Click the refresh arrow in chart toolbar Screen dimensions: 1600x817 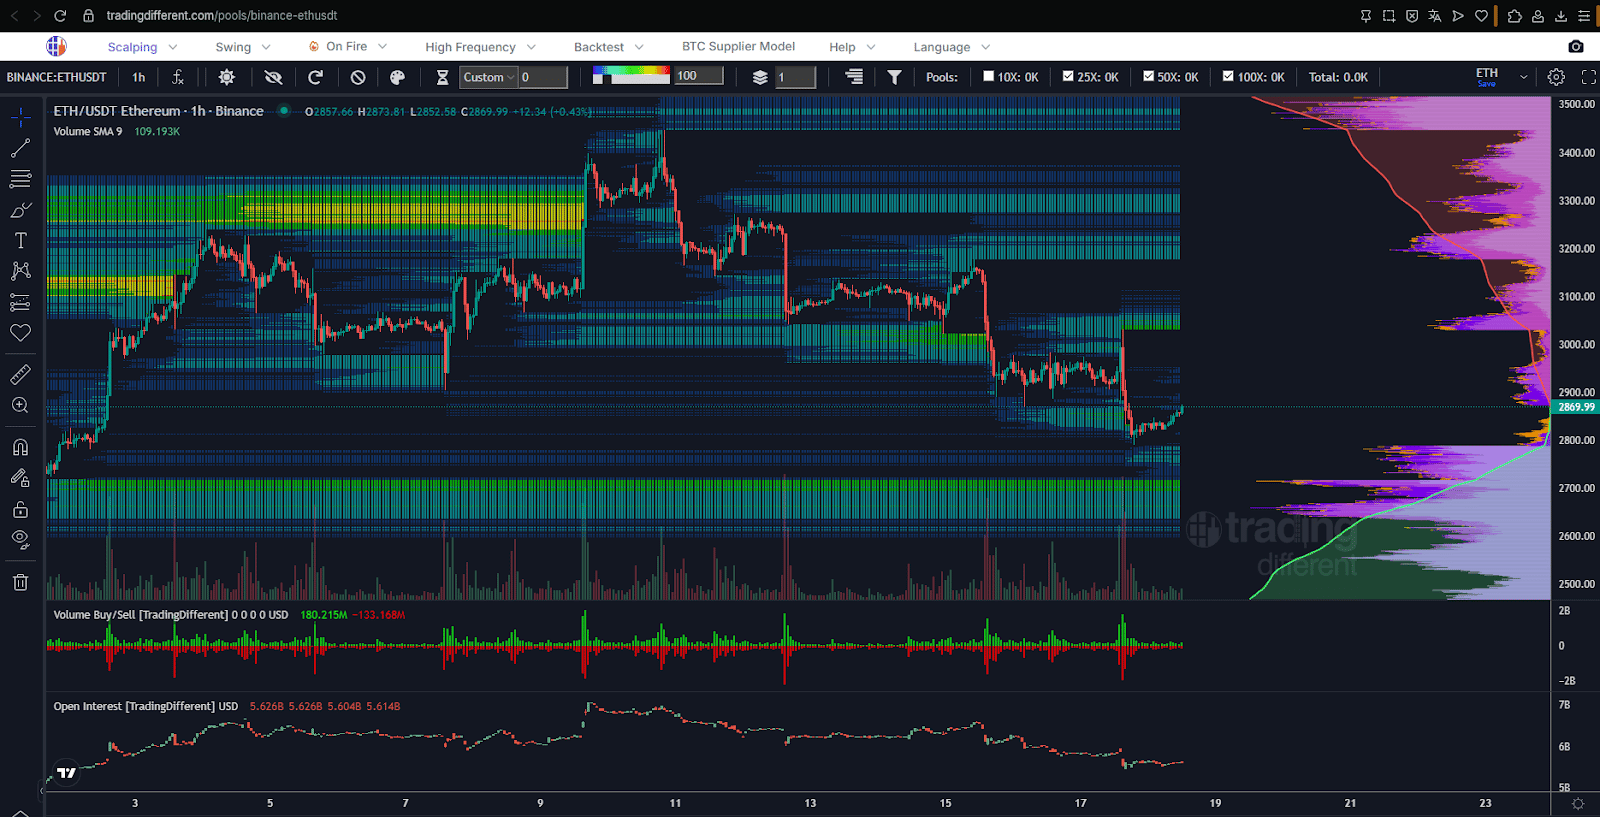click(x=315, y=77)
